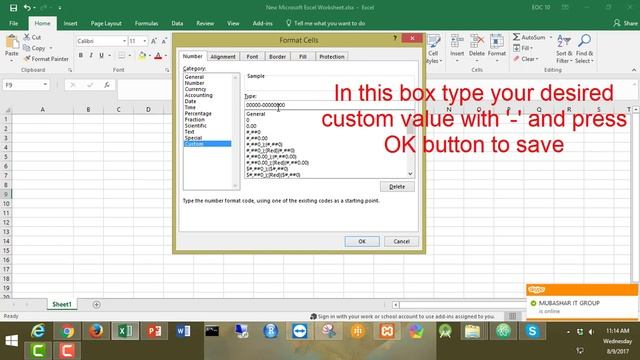Open the File menu tab

click(13, 23)
